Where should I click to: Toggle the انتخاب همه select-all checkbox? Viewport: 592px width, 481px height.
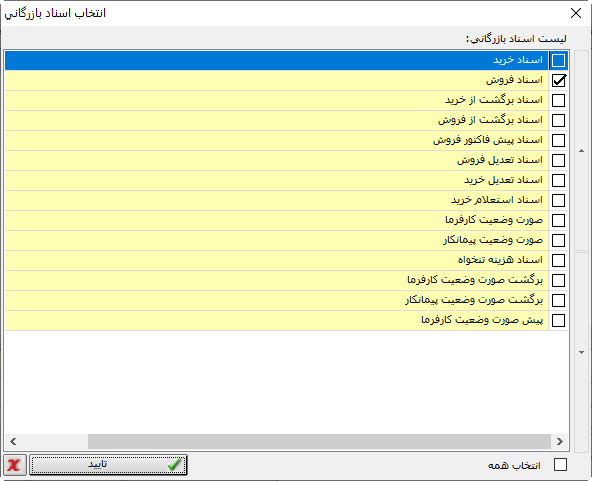coord(560,465)
